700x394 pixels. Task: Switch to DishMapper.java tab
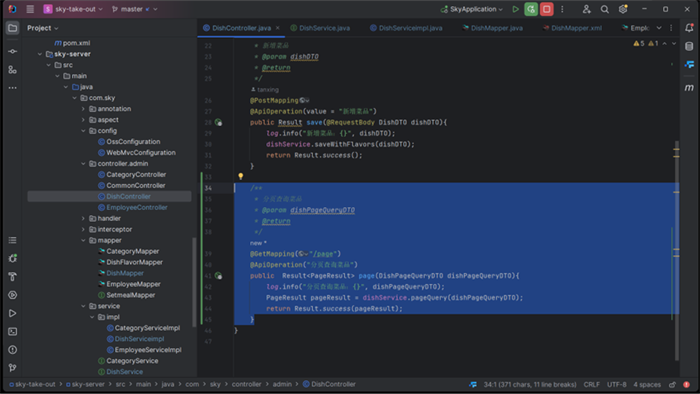(492, 28)
